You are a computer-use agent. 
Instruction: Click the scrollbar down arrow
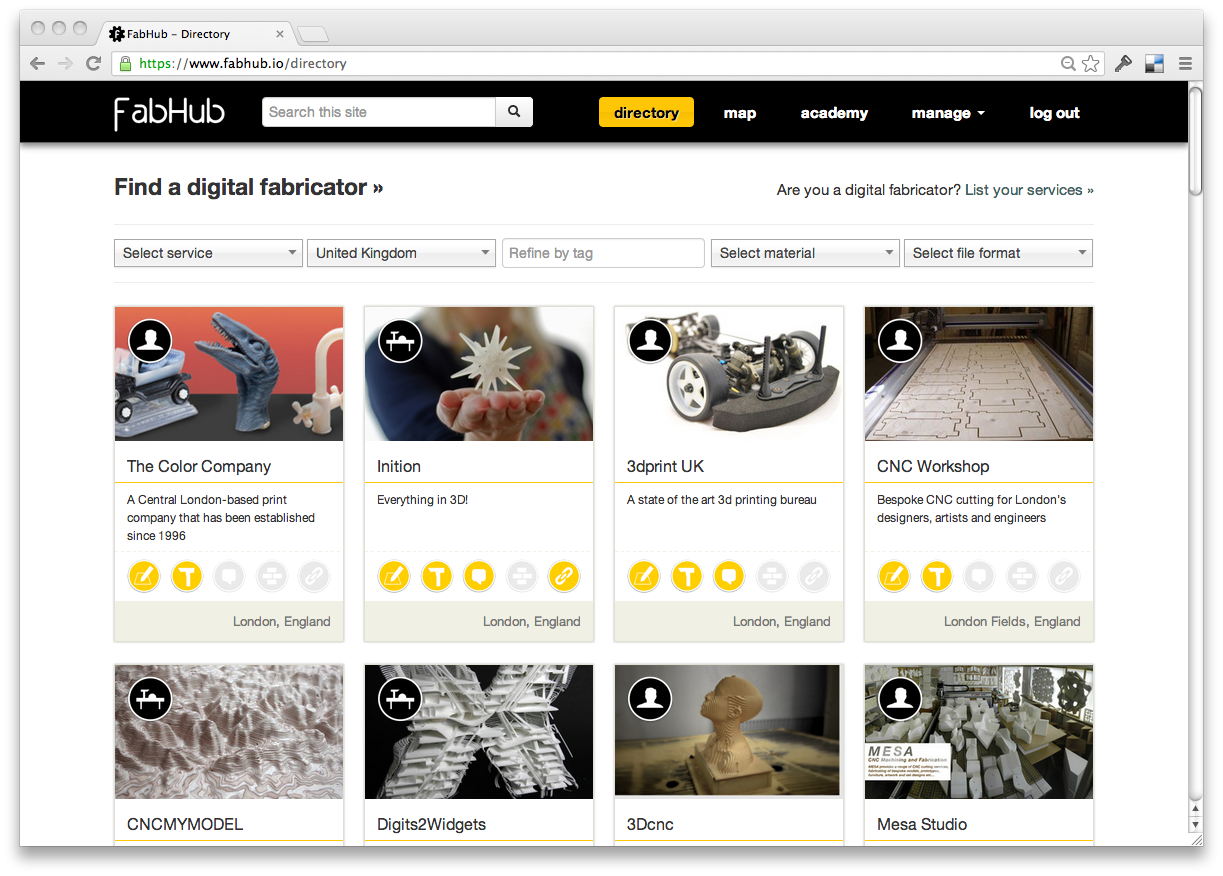tap(1195, 824)
